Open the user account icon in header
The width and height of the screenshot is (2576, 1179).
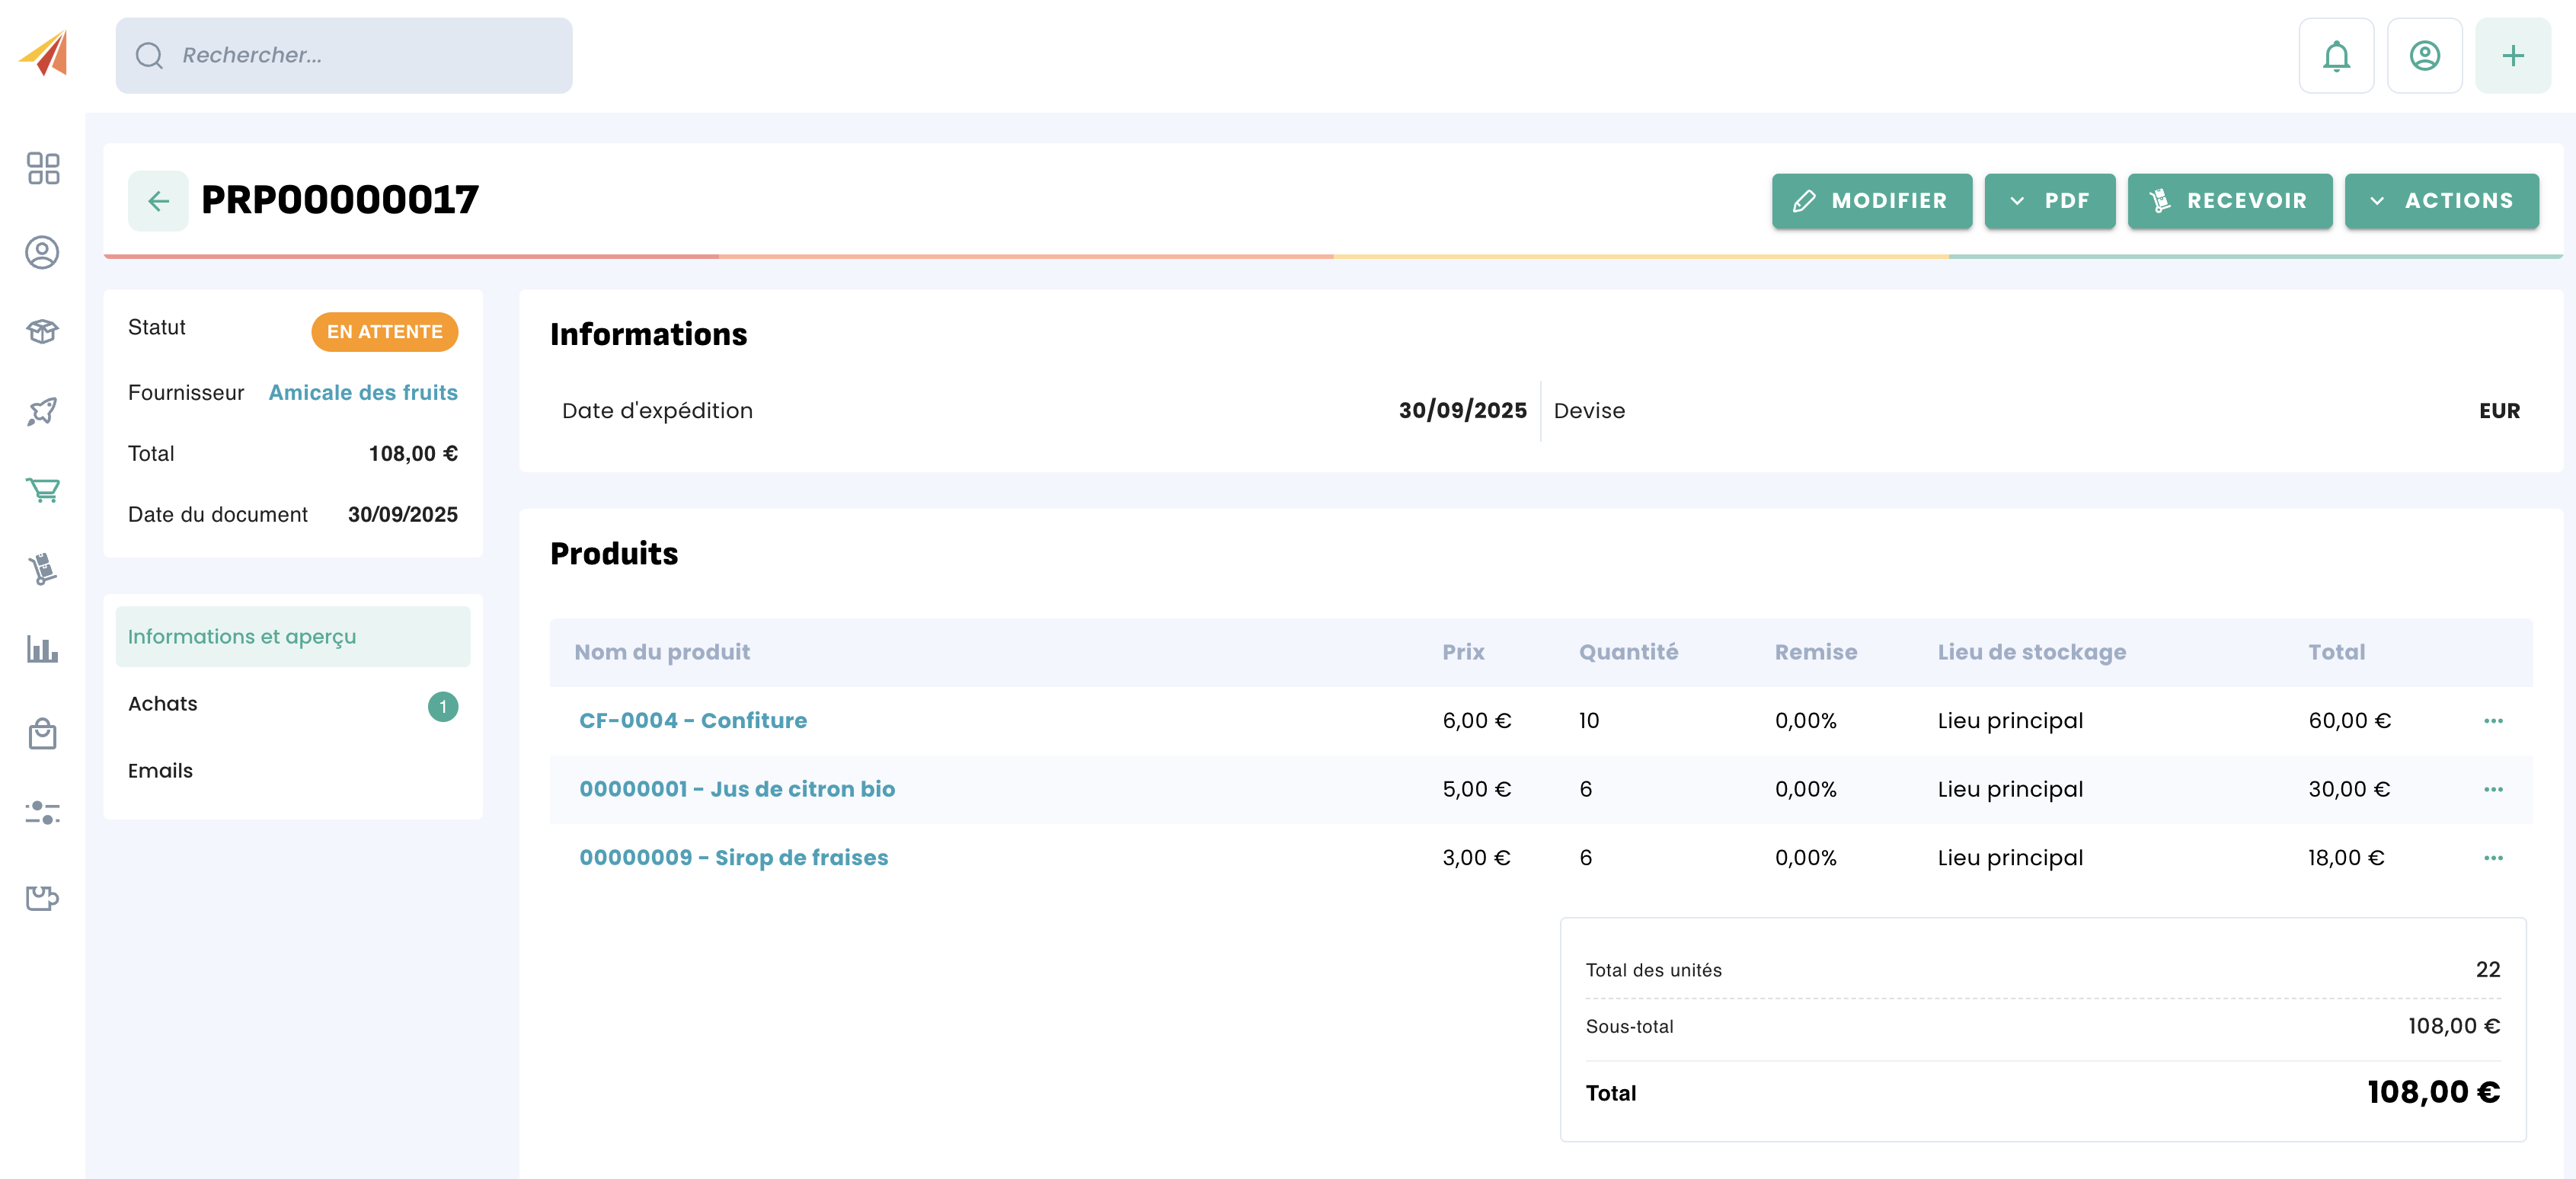tap(2423, 56)
